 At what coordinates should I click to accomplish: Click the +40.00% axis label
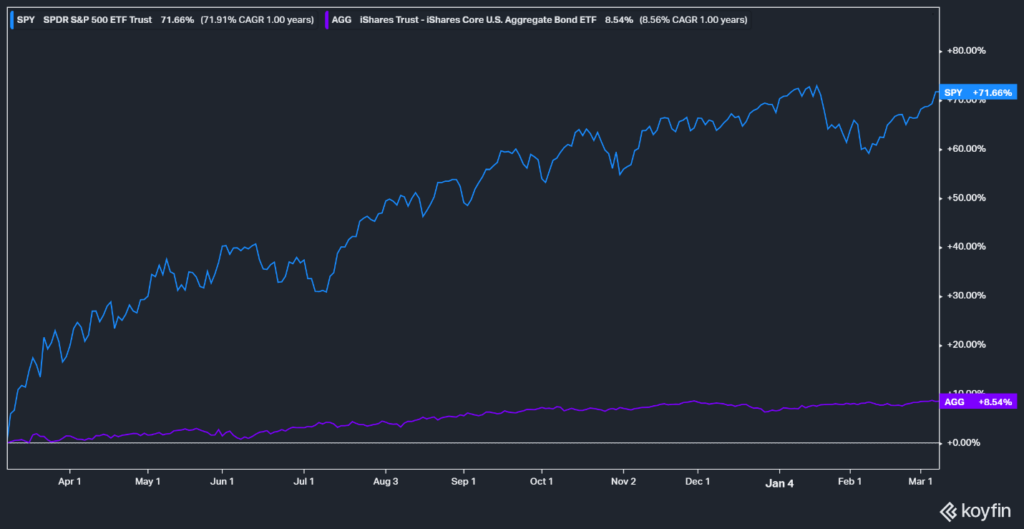pyautogui.click(x=966, y=247)
